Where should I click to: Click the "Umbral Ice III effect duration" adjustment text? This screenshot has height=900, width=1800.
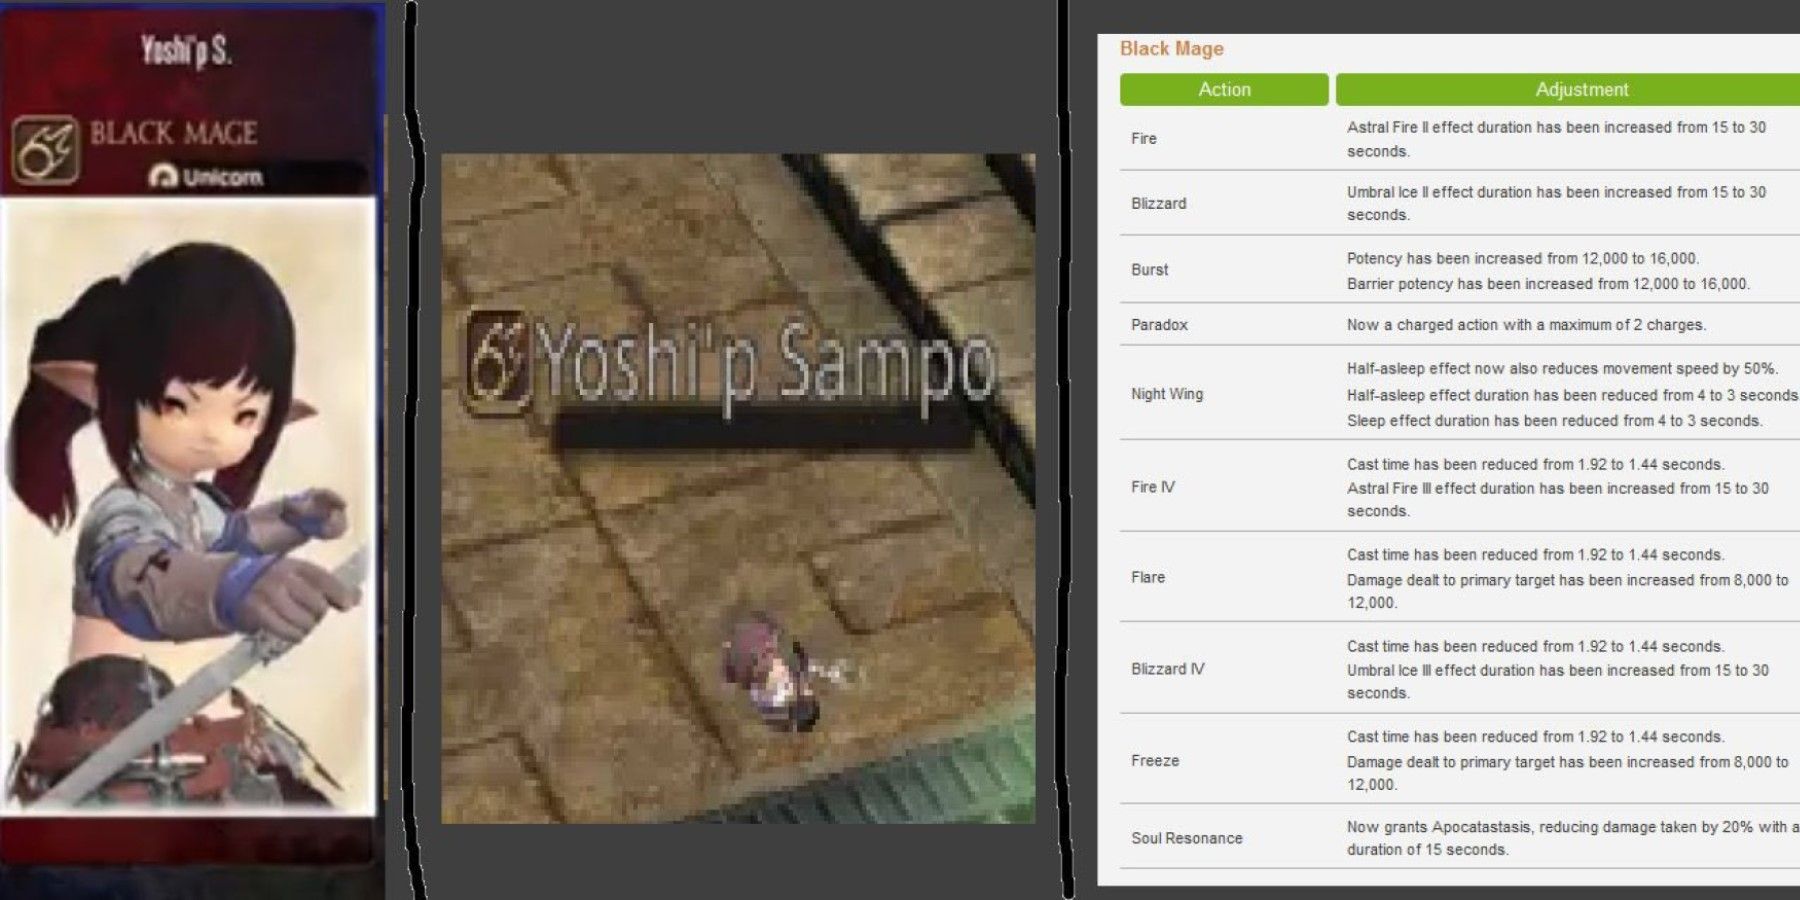coord(1558,681)
